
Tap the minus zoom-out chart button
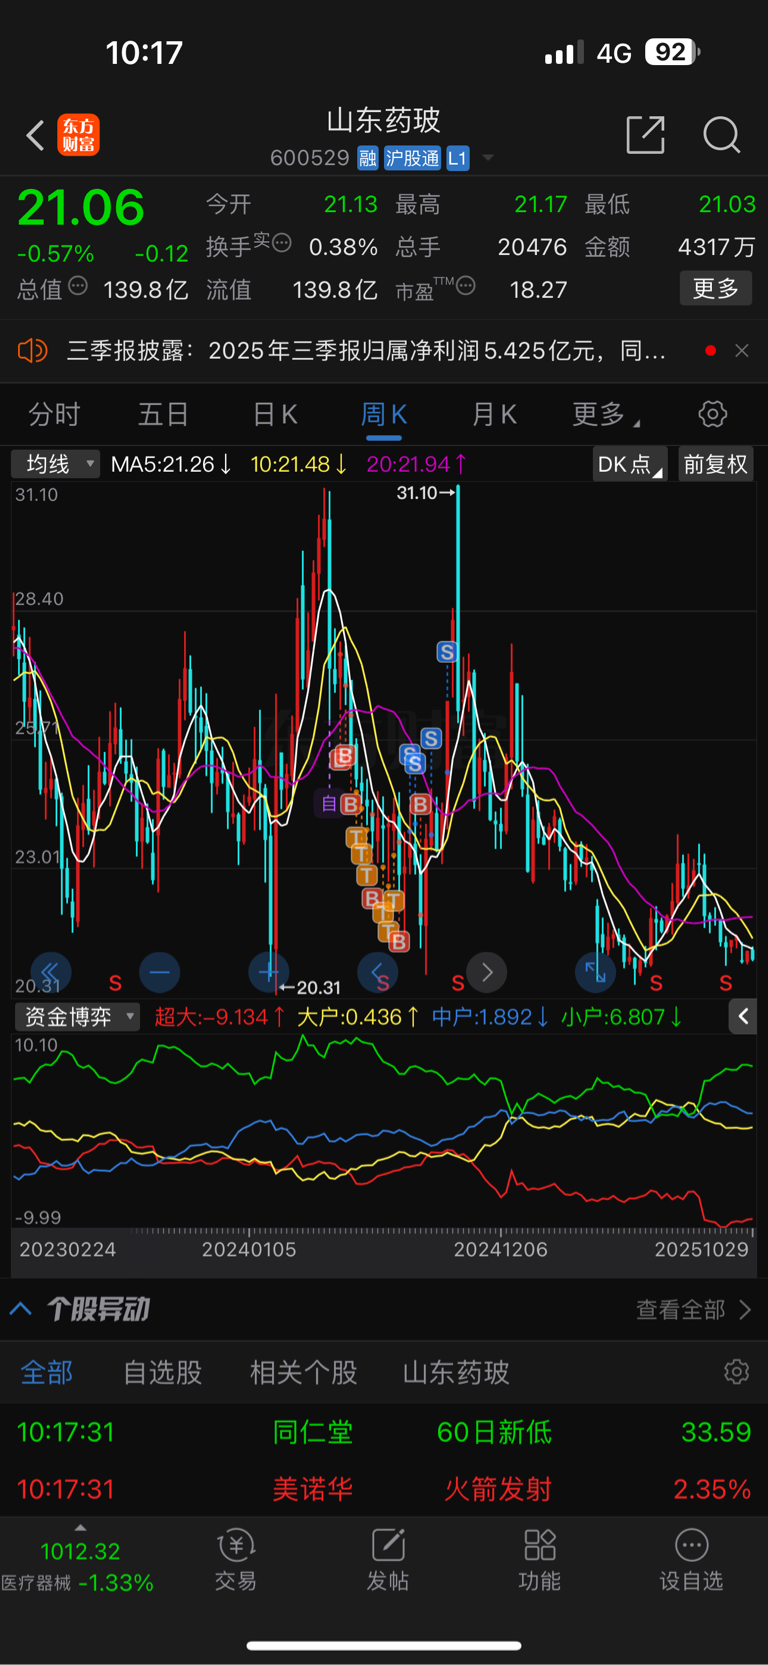pyautogui.click(x=160, y=971)
